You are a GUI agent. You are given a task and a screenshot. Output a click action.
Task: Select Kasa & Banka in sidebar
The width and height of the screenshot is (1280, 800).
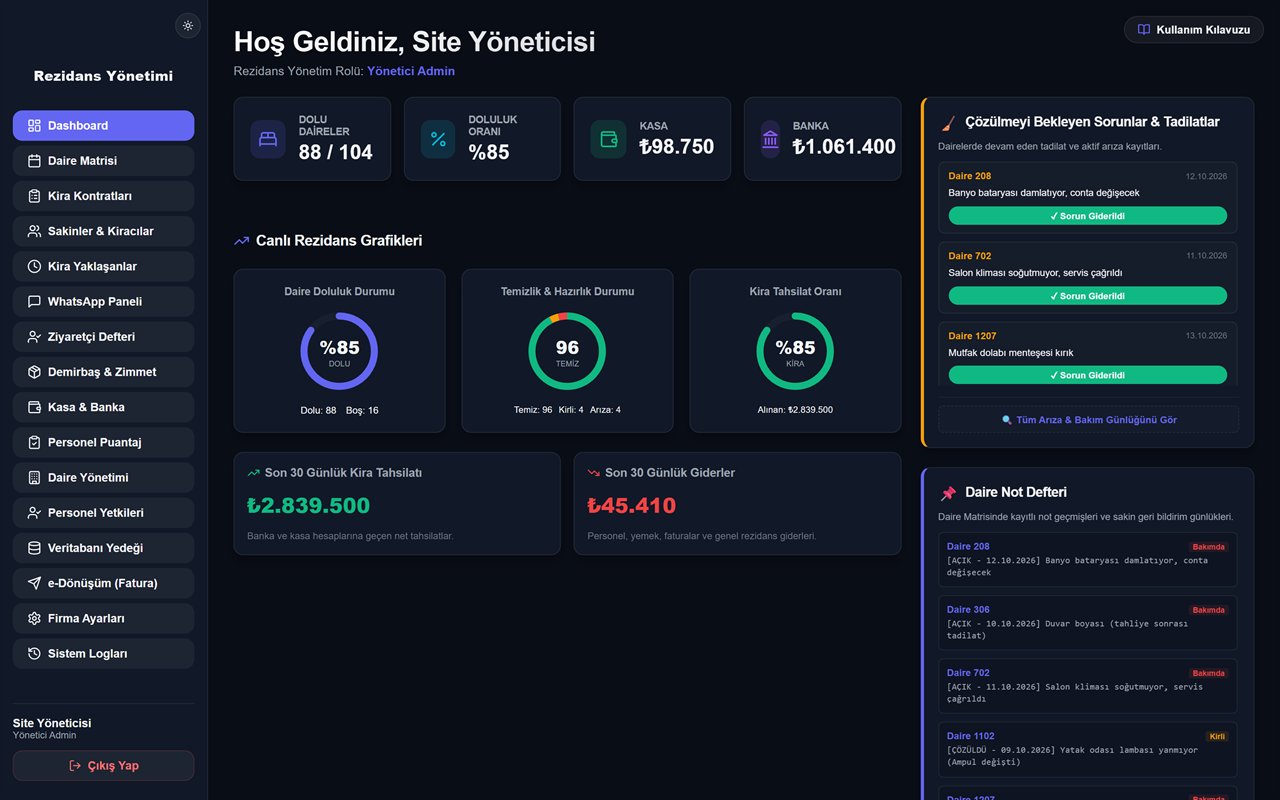pyautogui.click(x=104, y=407)
